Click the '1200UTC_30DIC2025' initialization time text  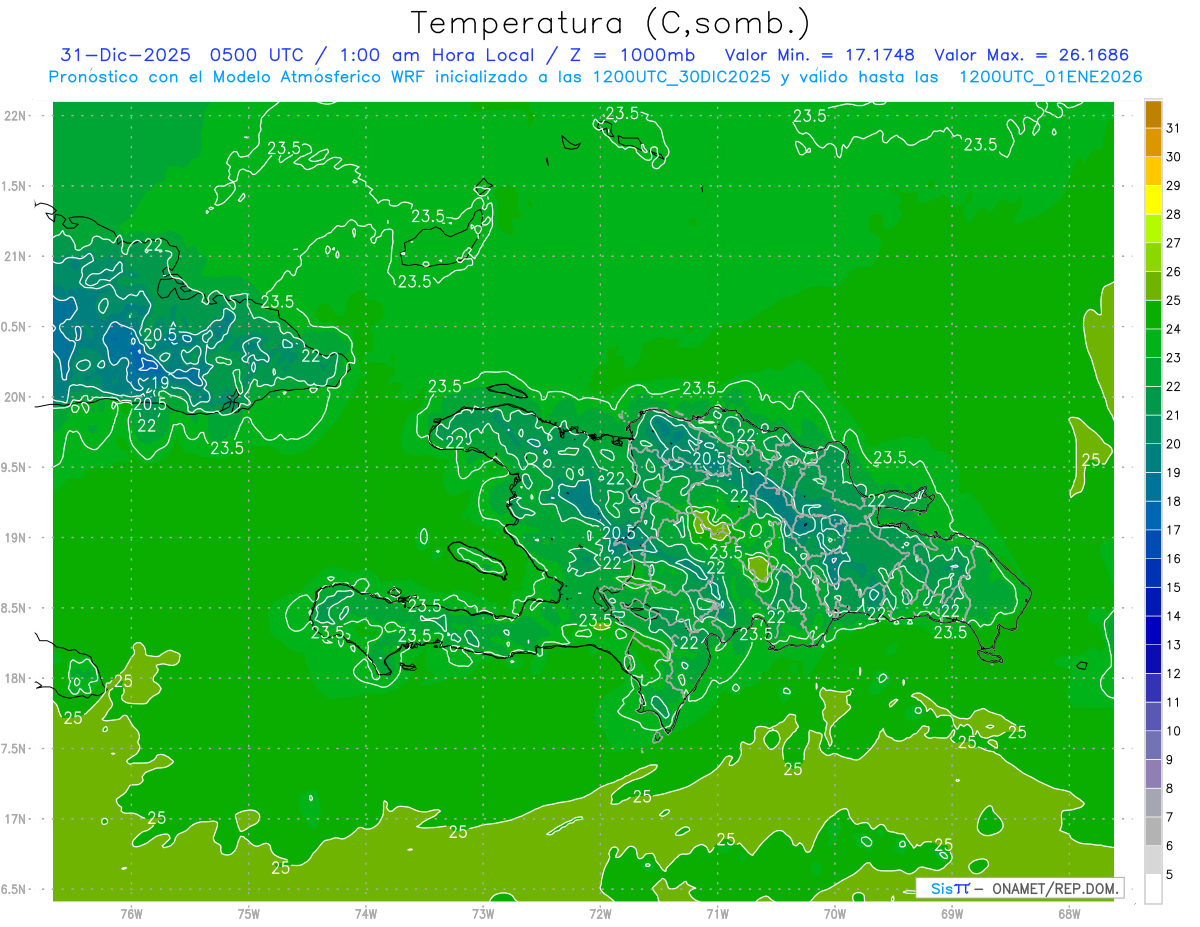tap(684, 77)
